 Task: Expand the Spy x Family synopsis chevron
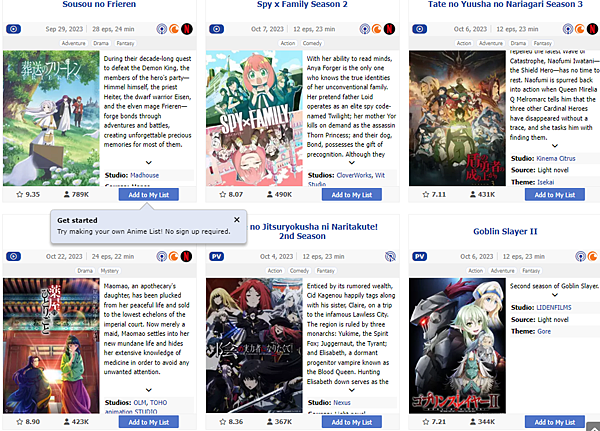click(x=352, y=162)
